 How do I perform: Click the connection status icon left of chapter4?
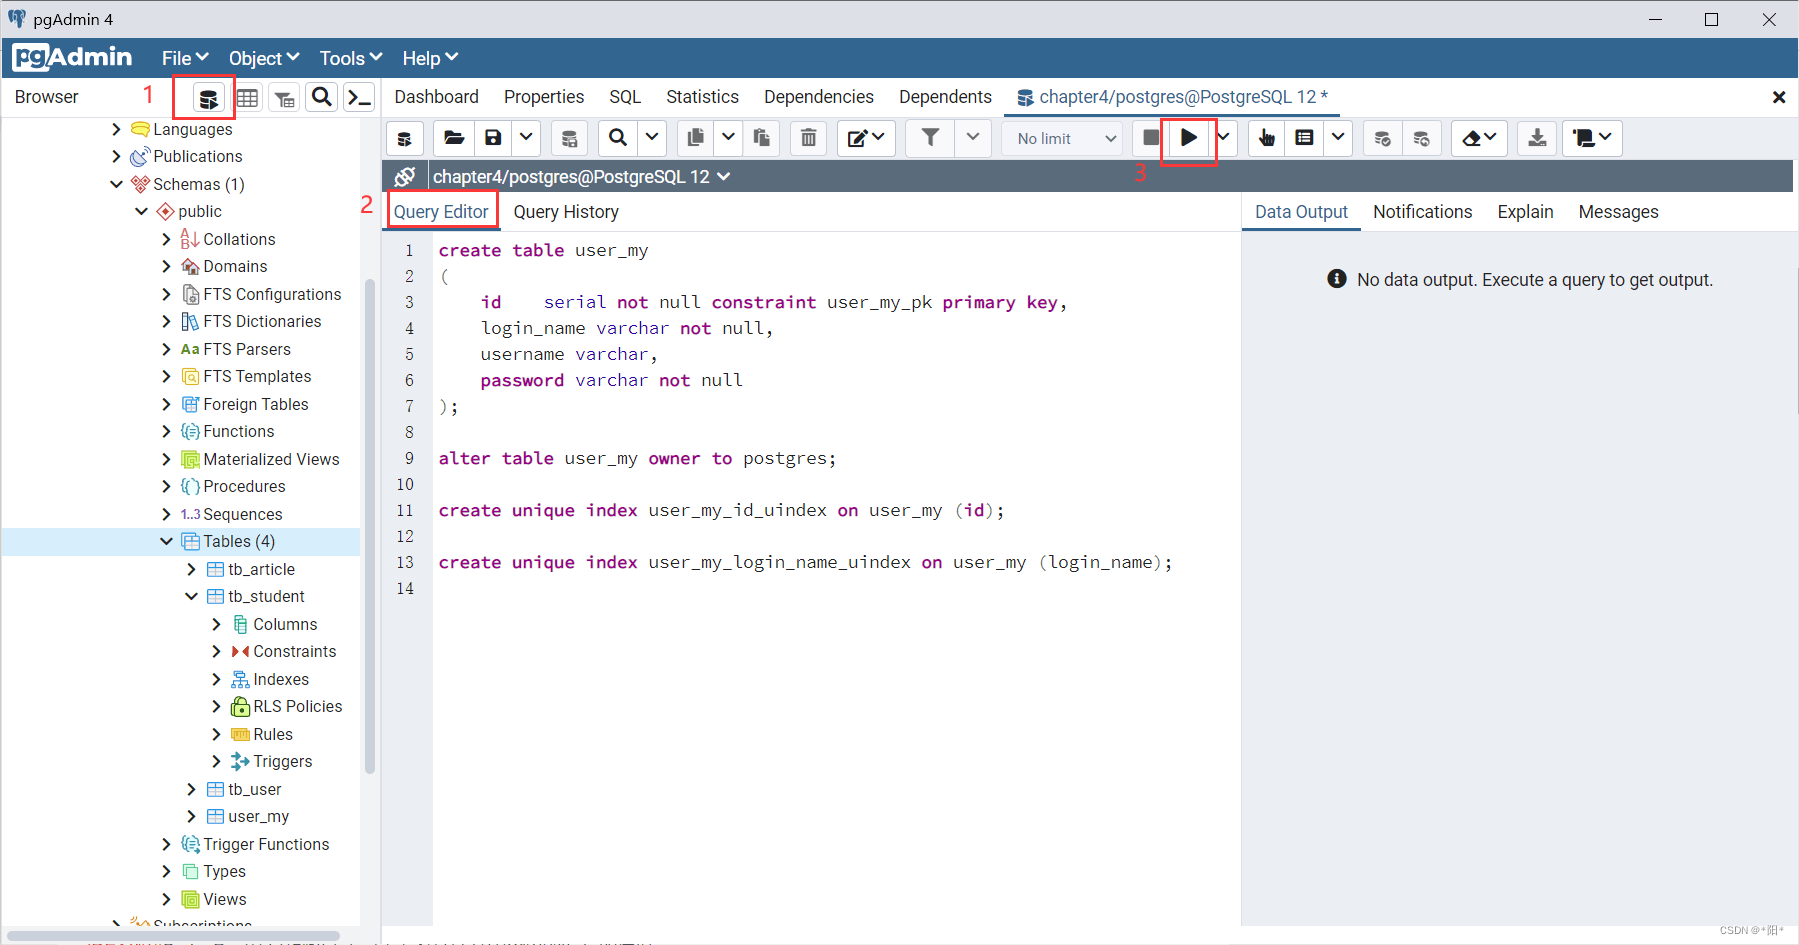405,177
